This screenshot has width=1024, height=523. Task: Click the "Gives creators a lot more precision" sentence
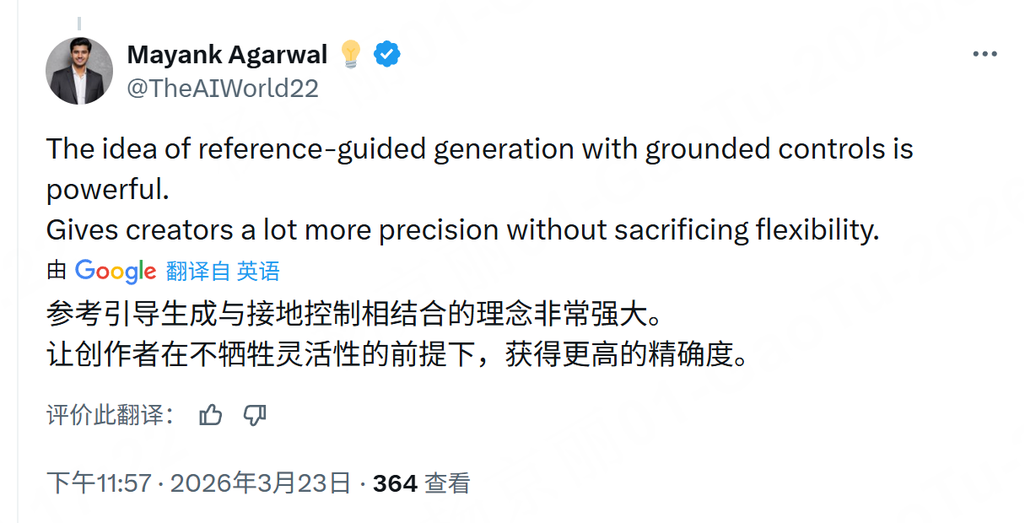(x=462, y=229)
